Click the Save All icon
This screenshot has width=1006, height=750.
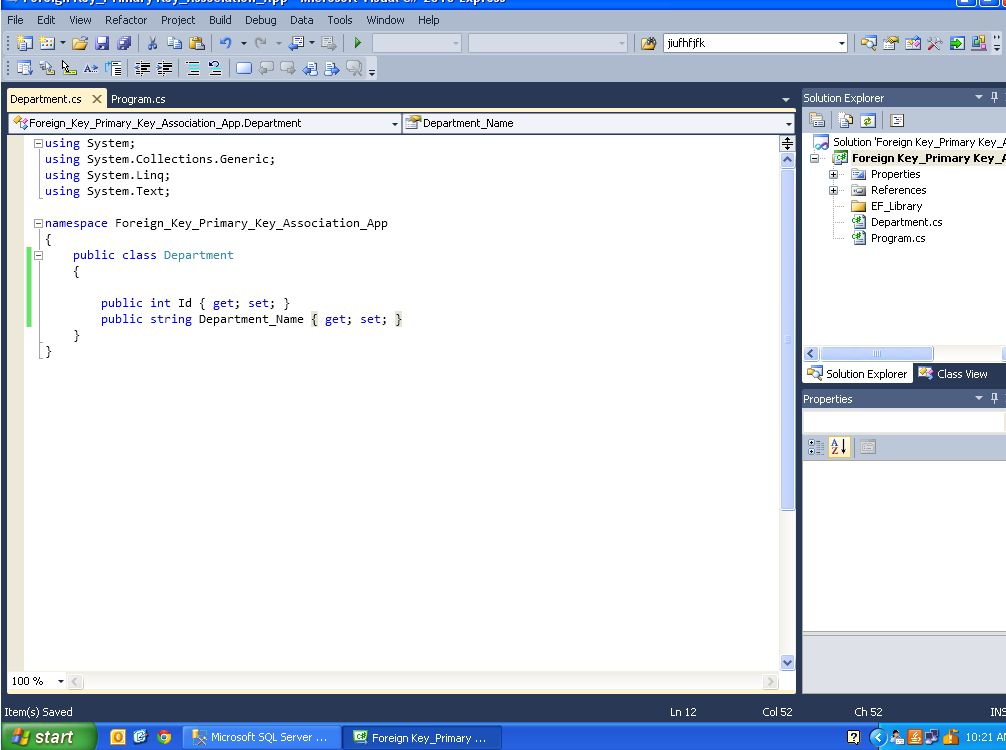(123, 43)
